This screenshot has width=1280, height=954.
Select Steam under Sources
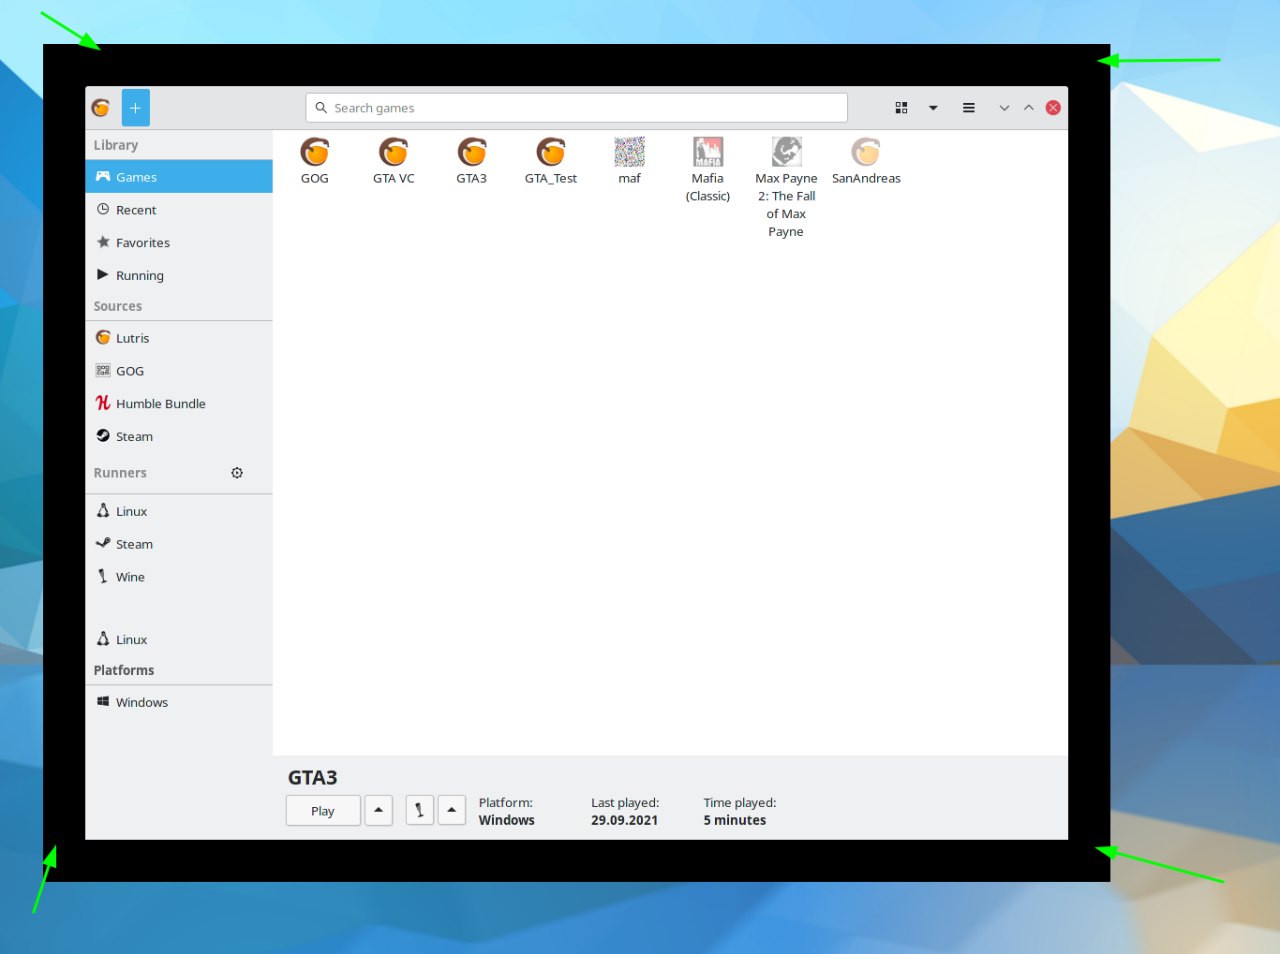point(179,437)
